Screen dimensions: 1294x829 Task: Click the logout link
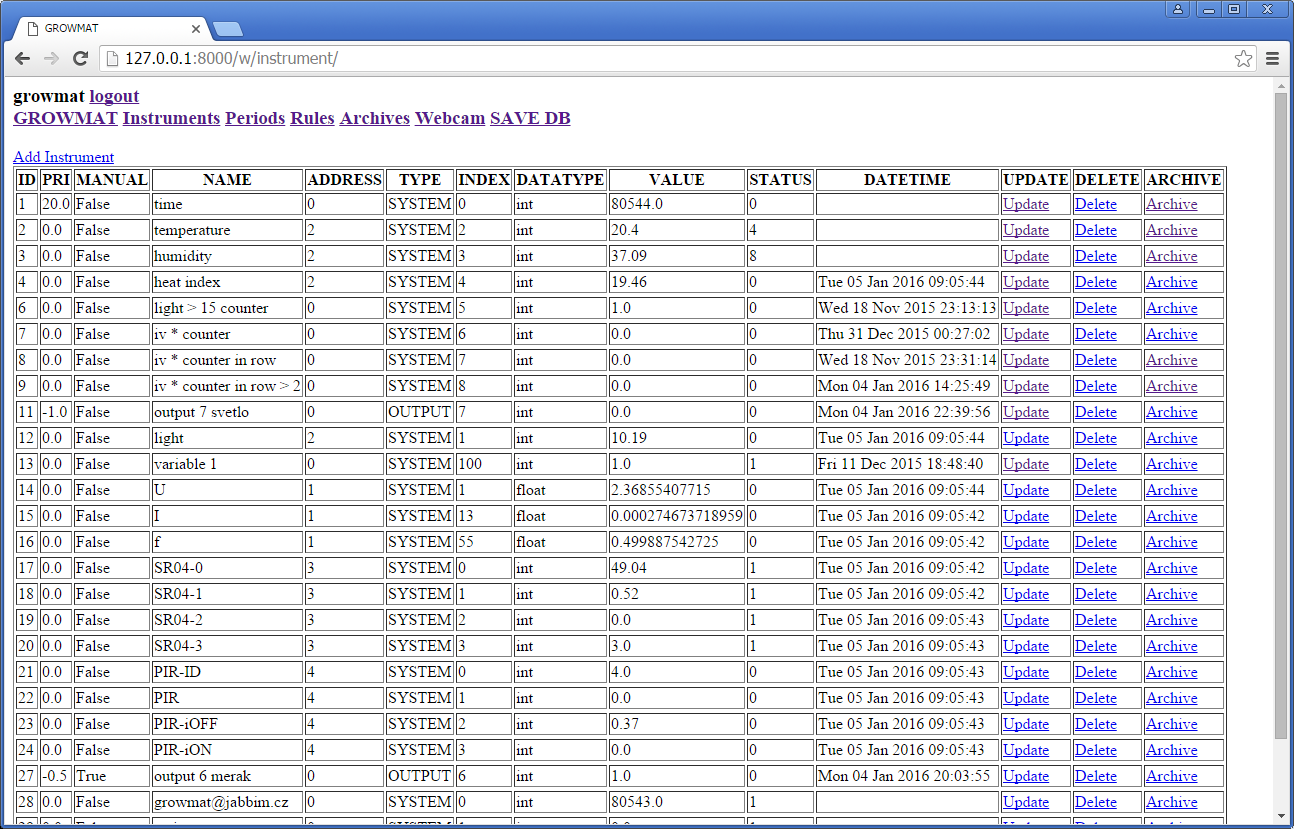tap(114, 96)
